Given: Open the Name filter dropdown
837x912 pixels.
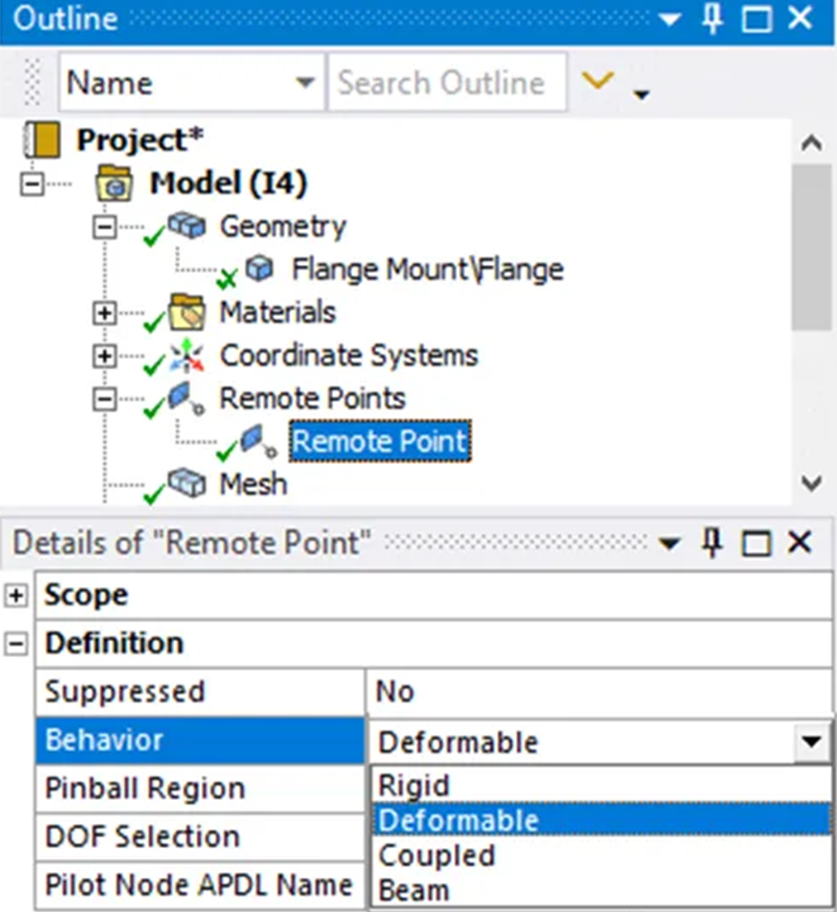Looking at the screenshot, I should [304, 83].
